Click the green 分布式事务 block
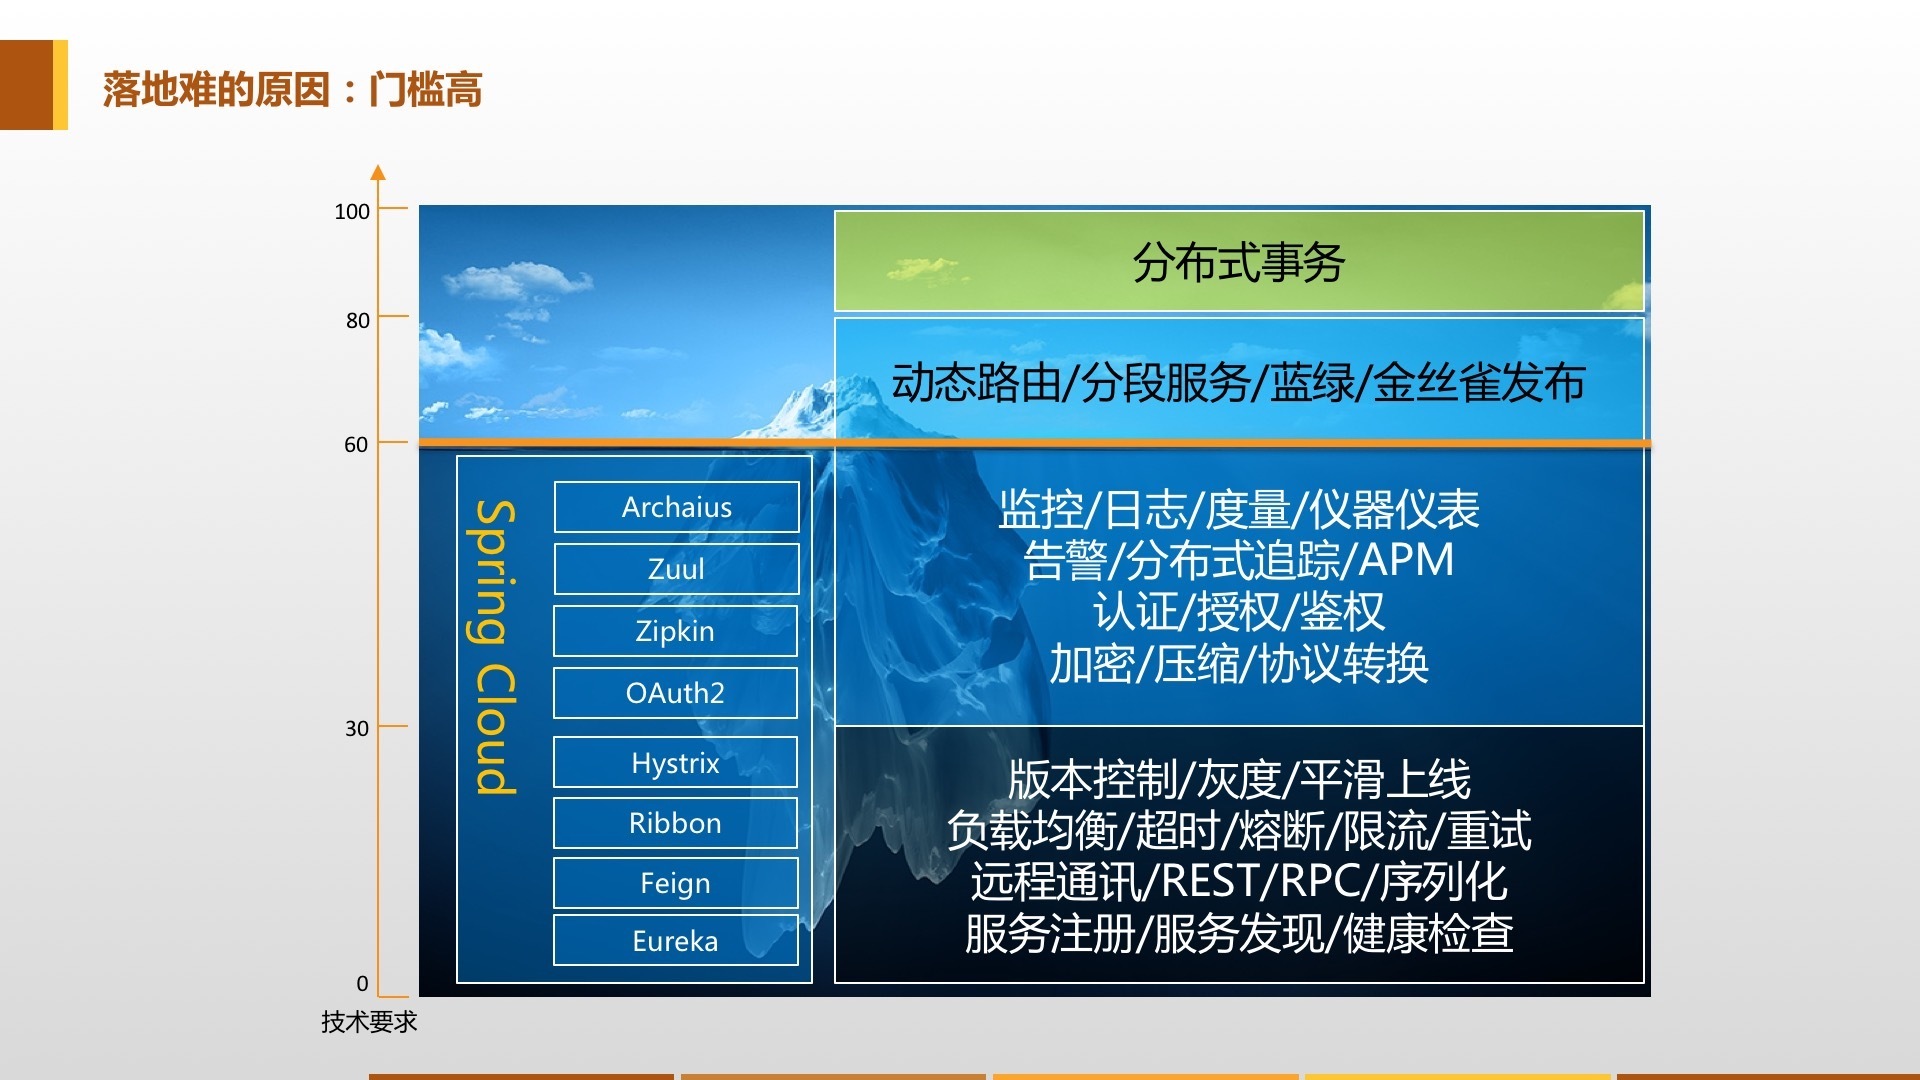 click(1238, 262)
